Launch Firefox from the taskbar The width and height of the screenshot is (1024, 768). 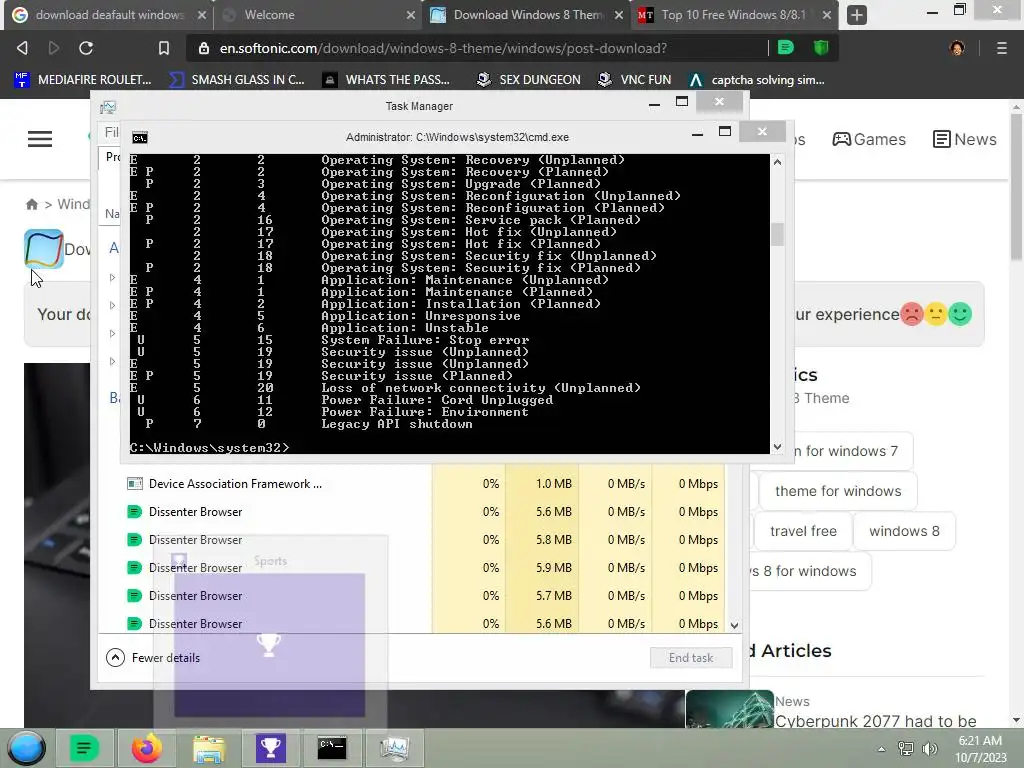146,748
